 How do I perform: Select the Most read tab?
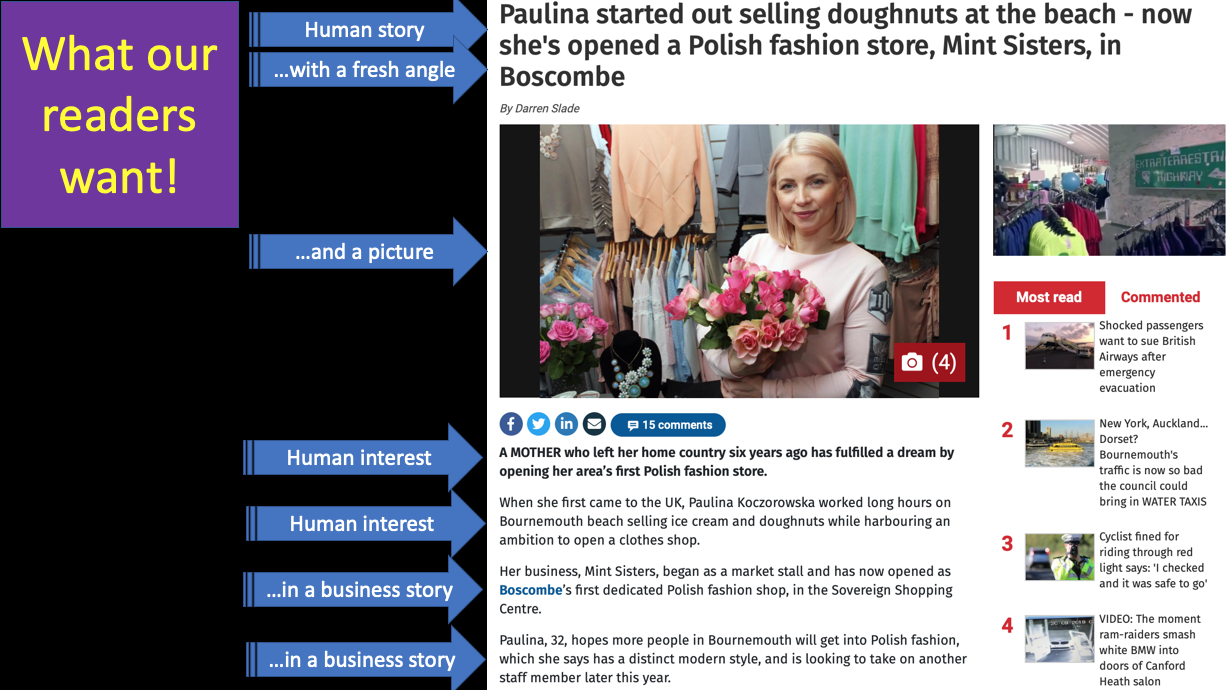pyautogui.click(x=1049, y=297)
